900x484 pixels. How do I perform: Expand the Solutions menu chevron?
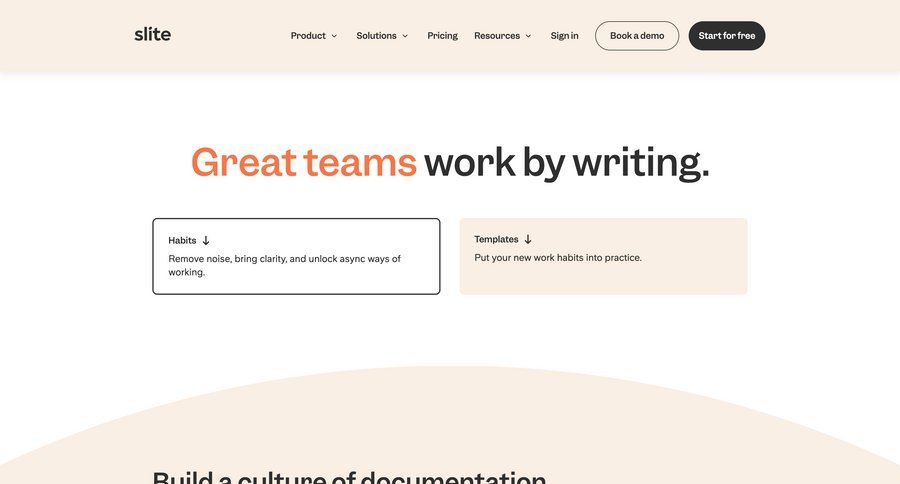coord(405,36)
